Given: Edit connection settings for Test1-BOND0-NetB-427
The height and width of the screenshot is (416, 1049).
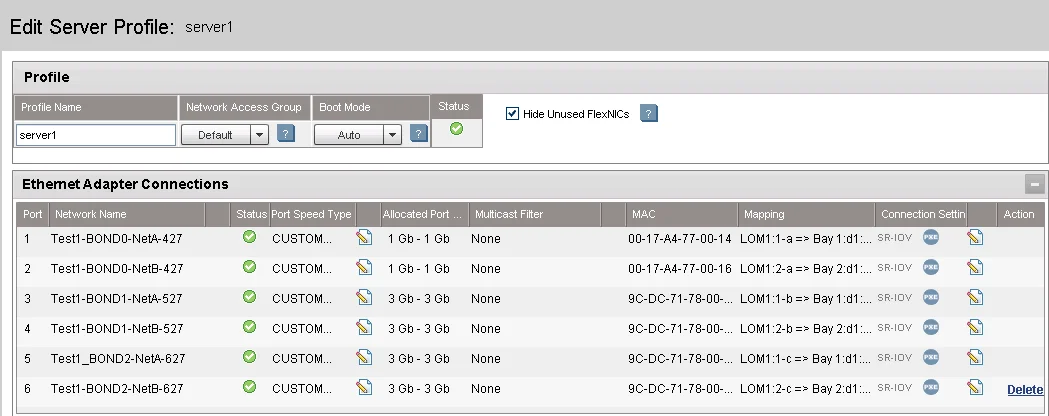Looking at the screenshot, I should [x=975, y=268].
